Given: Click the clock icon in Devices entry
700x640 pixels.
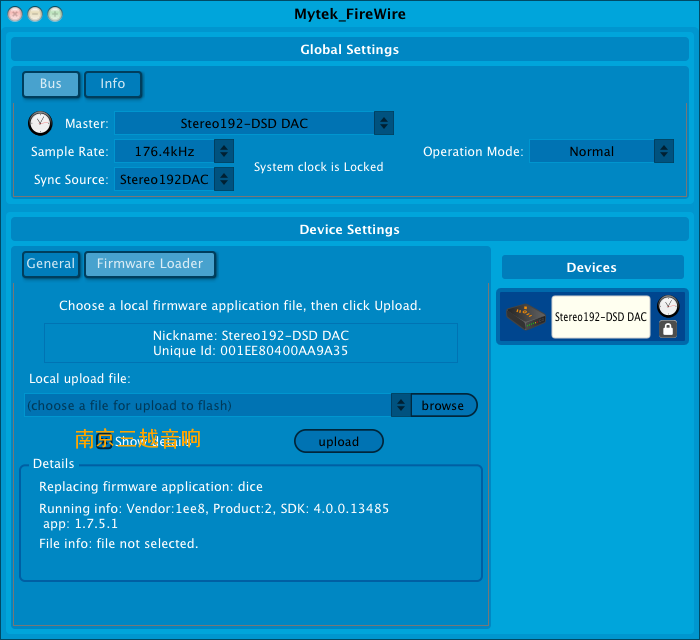Looking at the screenshot, I should [668, 306].
